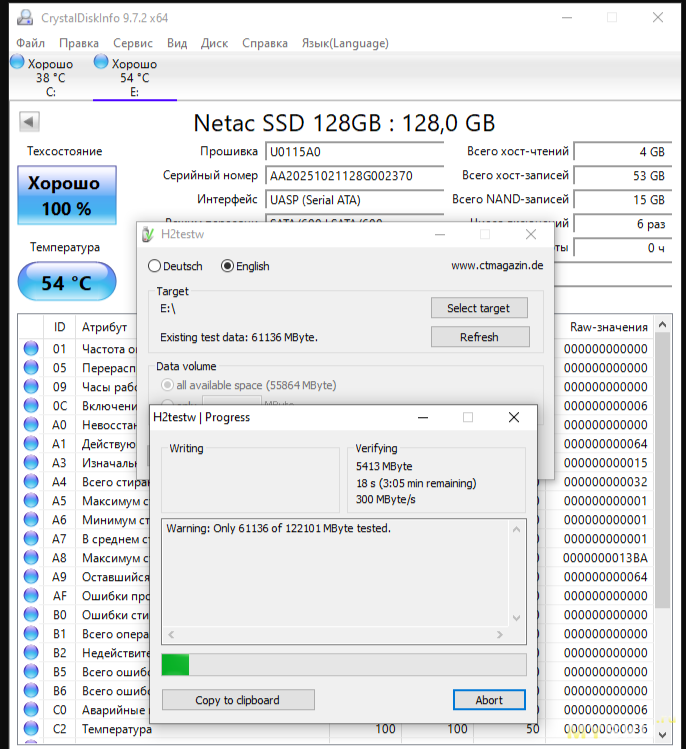
Task: Select disk C: health status icon
Action: click(x=17, y=63)
